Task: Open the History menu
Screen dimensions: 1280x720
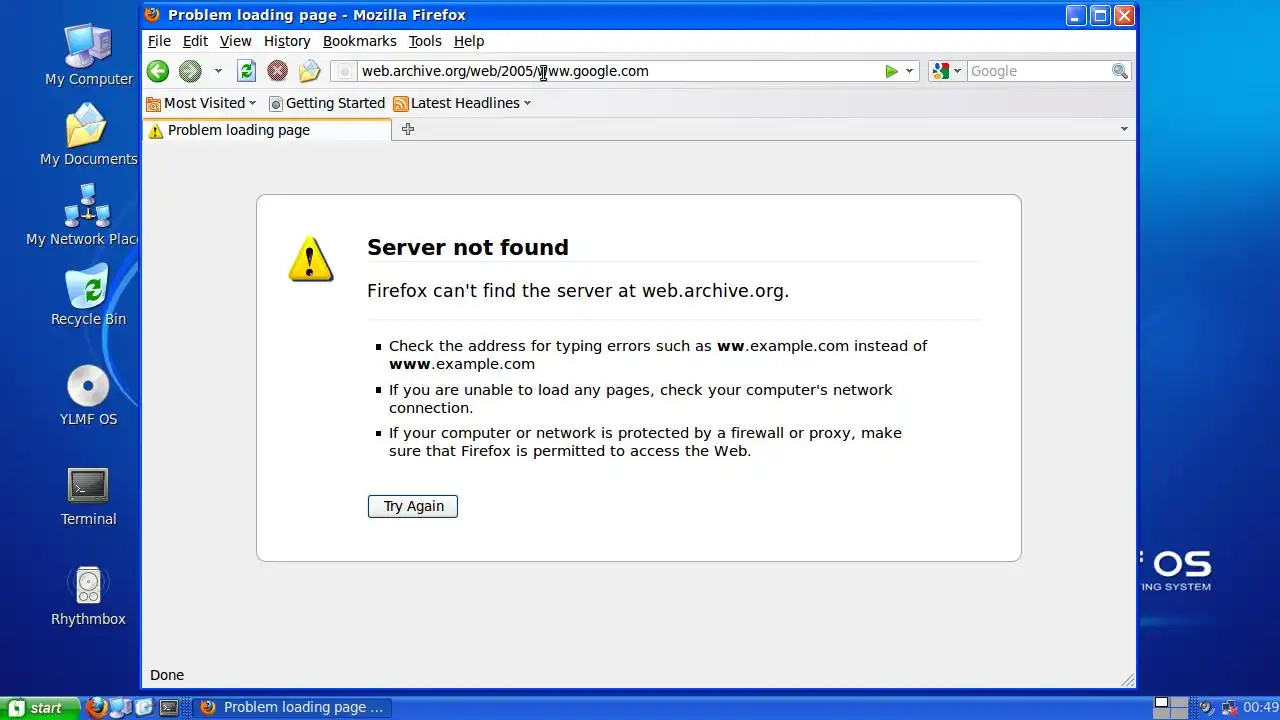Action: 287,41
